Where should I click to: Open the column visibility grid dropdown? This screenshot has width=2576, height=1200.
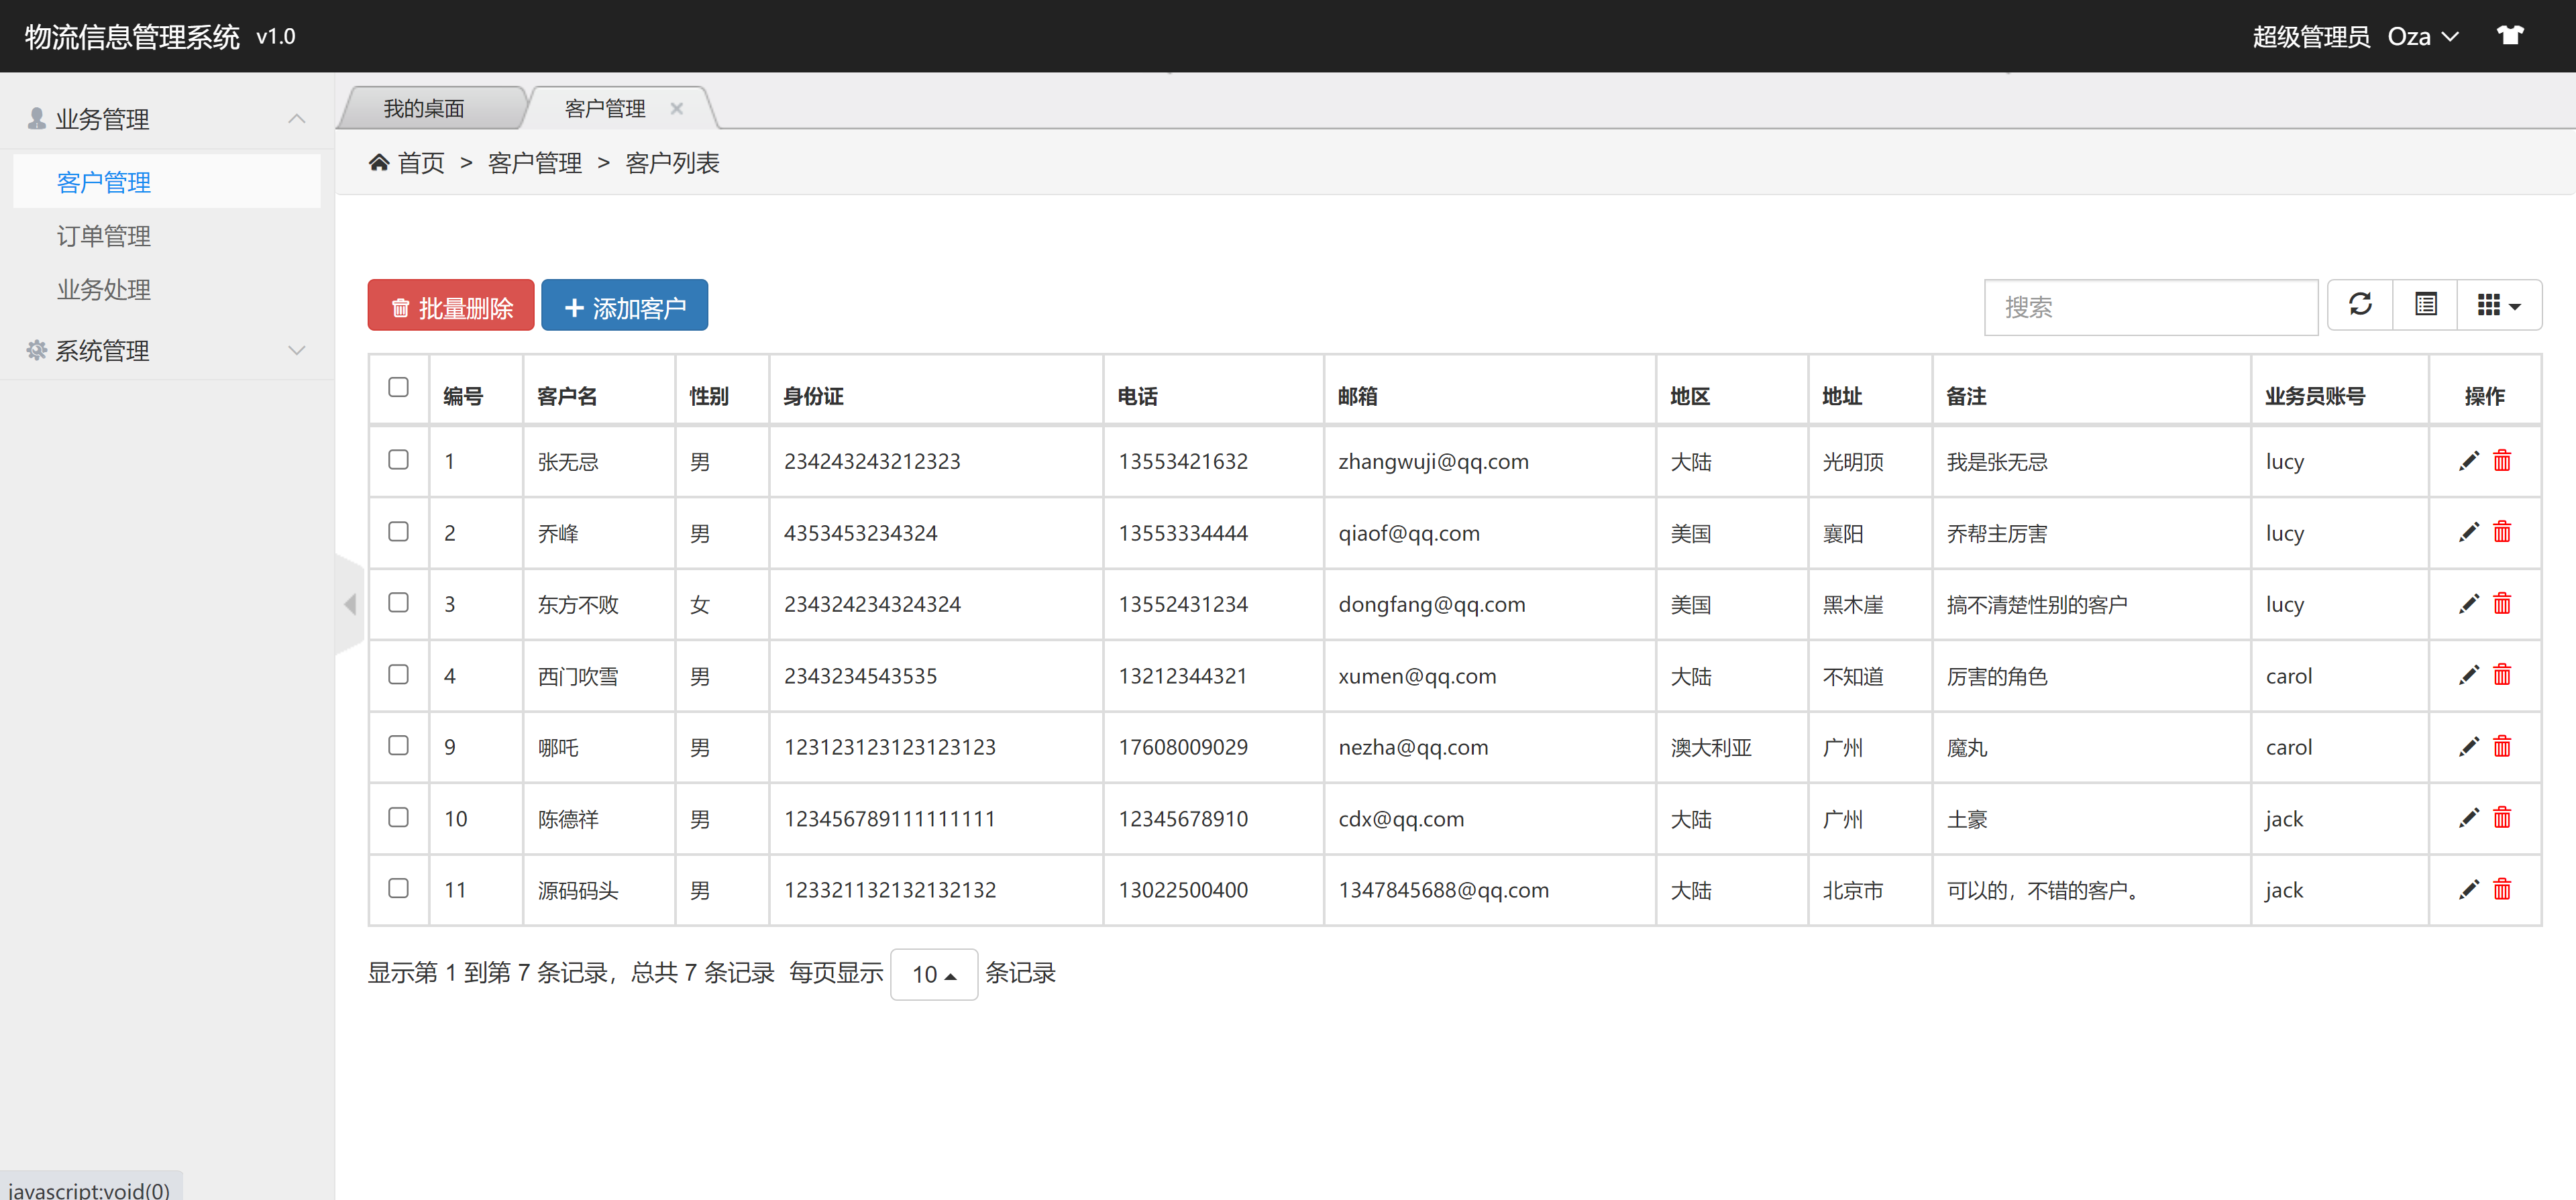(2498, 305)
